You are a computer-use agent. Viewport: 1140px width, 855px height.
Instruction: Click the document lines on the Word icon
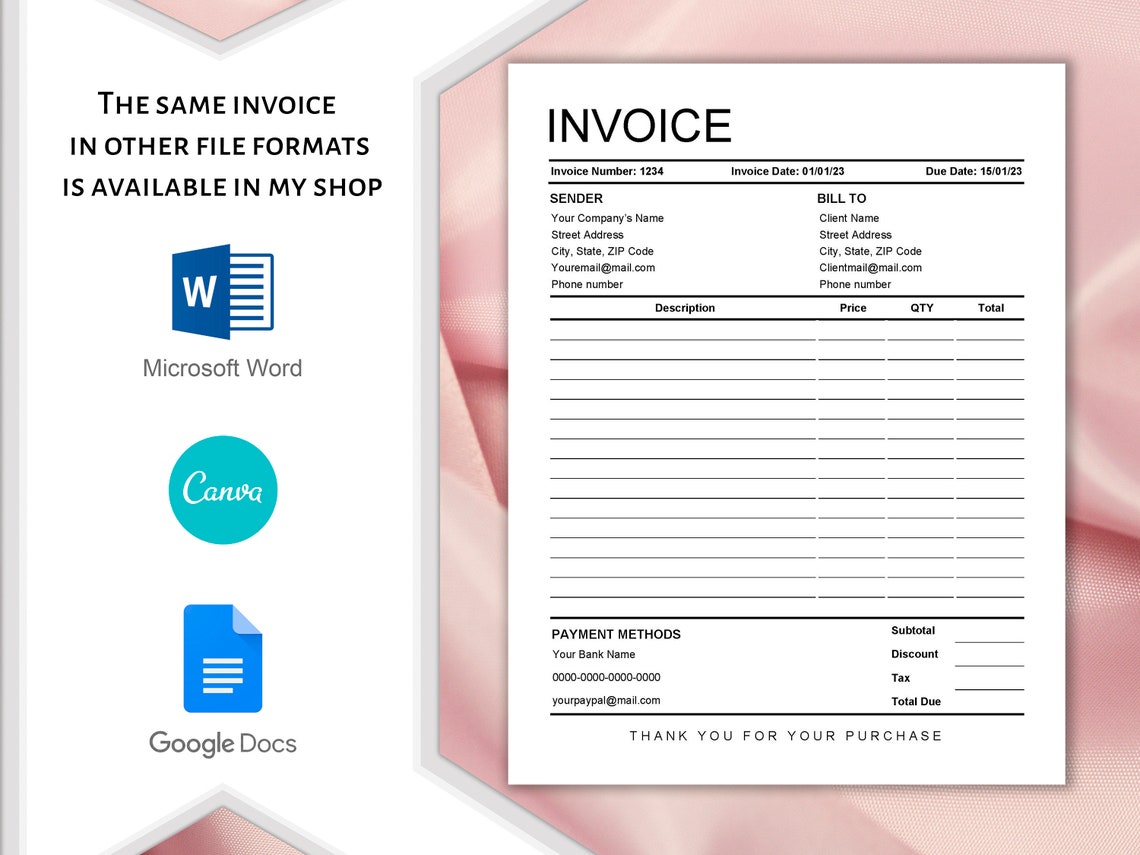(x=249, y=292)
